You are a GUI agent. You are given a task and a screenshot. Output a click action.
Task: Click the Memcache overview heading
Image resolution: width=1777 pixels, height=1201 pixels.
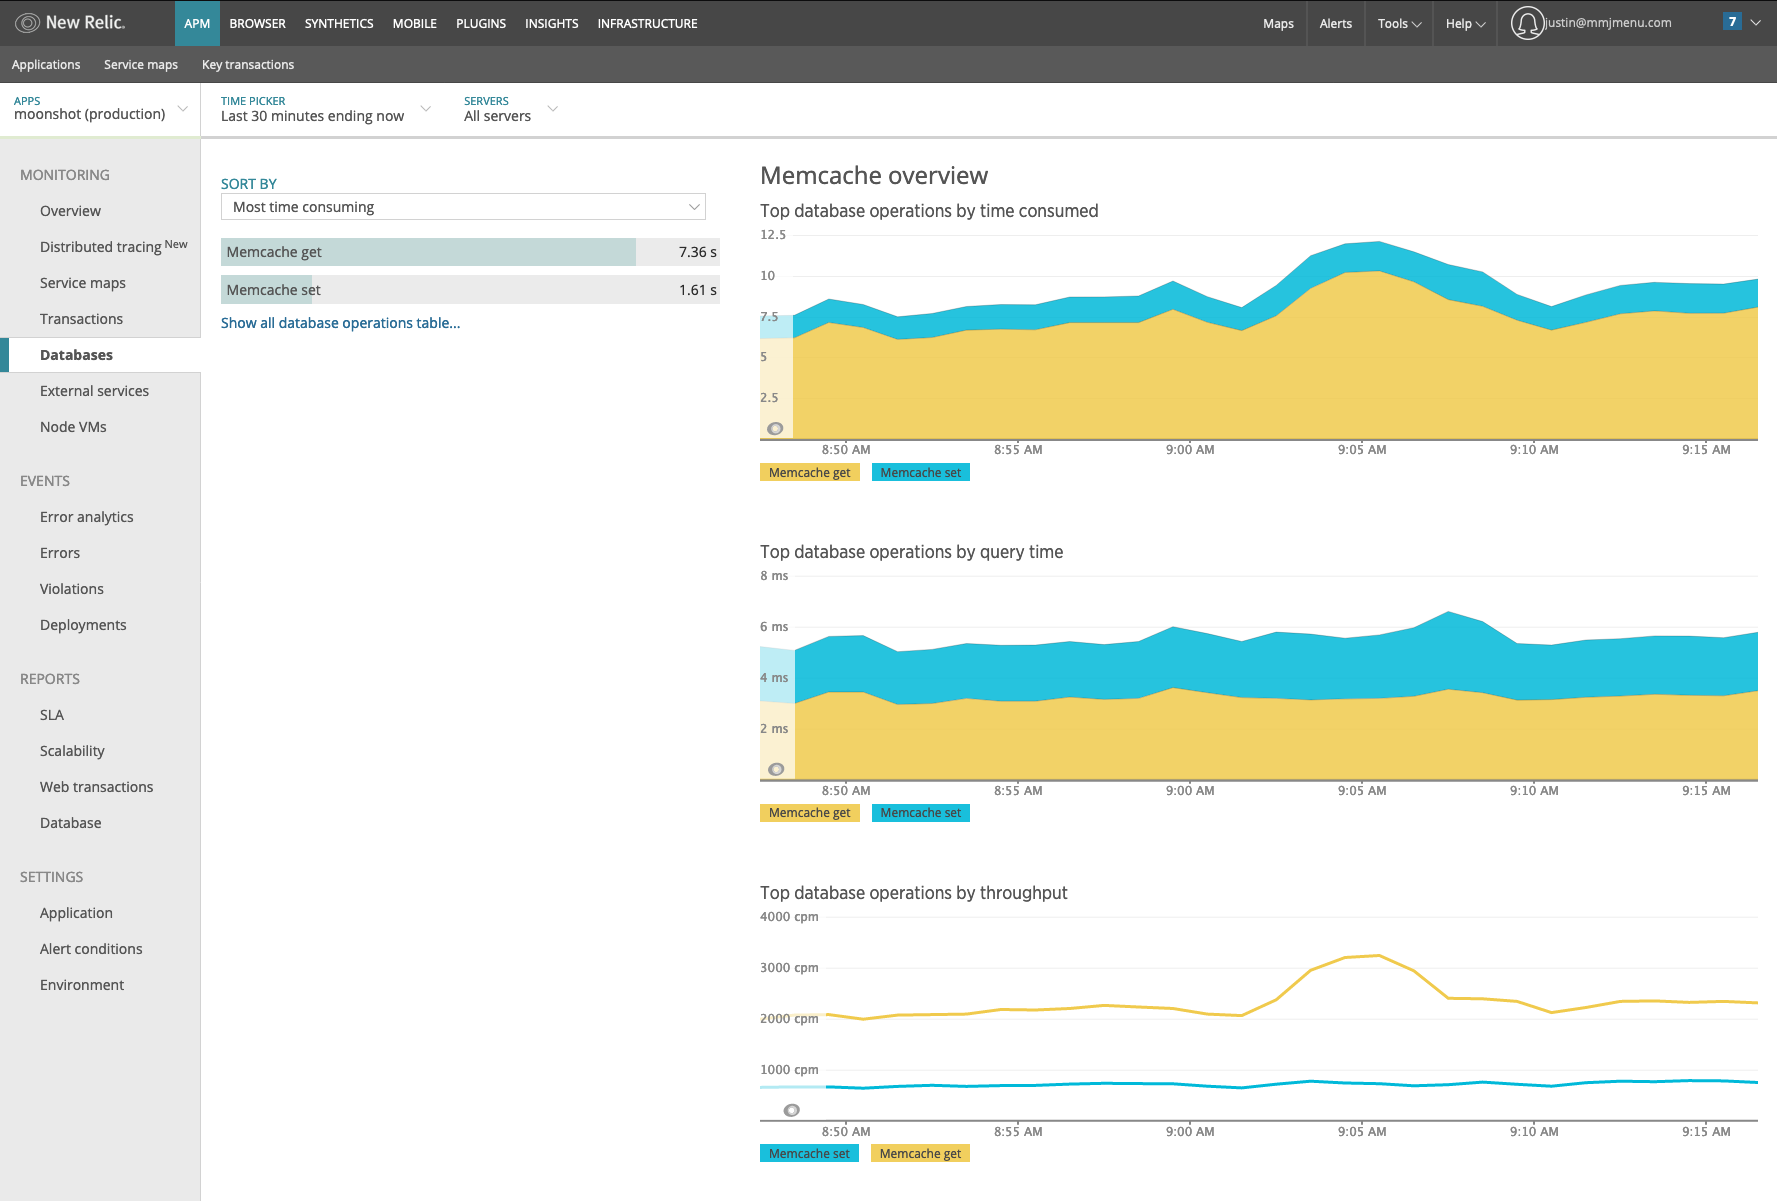coord(874,176)
